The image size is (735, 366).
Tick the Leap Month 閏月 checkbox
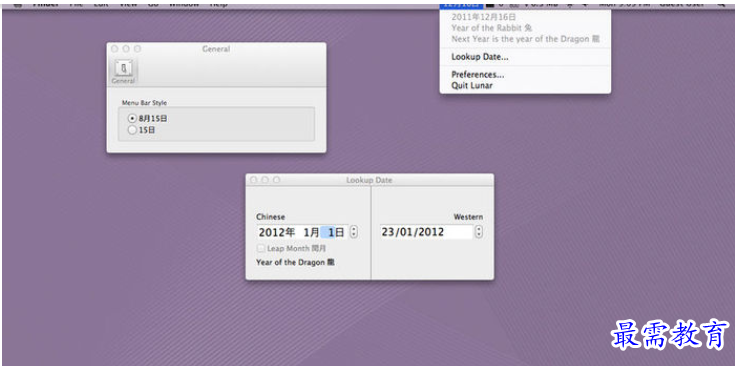261,248
